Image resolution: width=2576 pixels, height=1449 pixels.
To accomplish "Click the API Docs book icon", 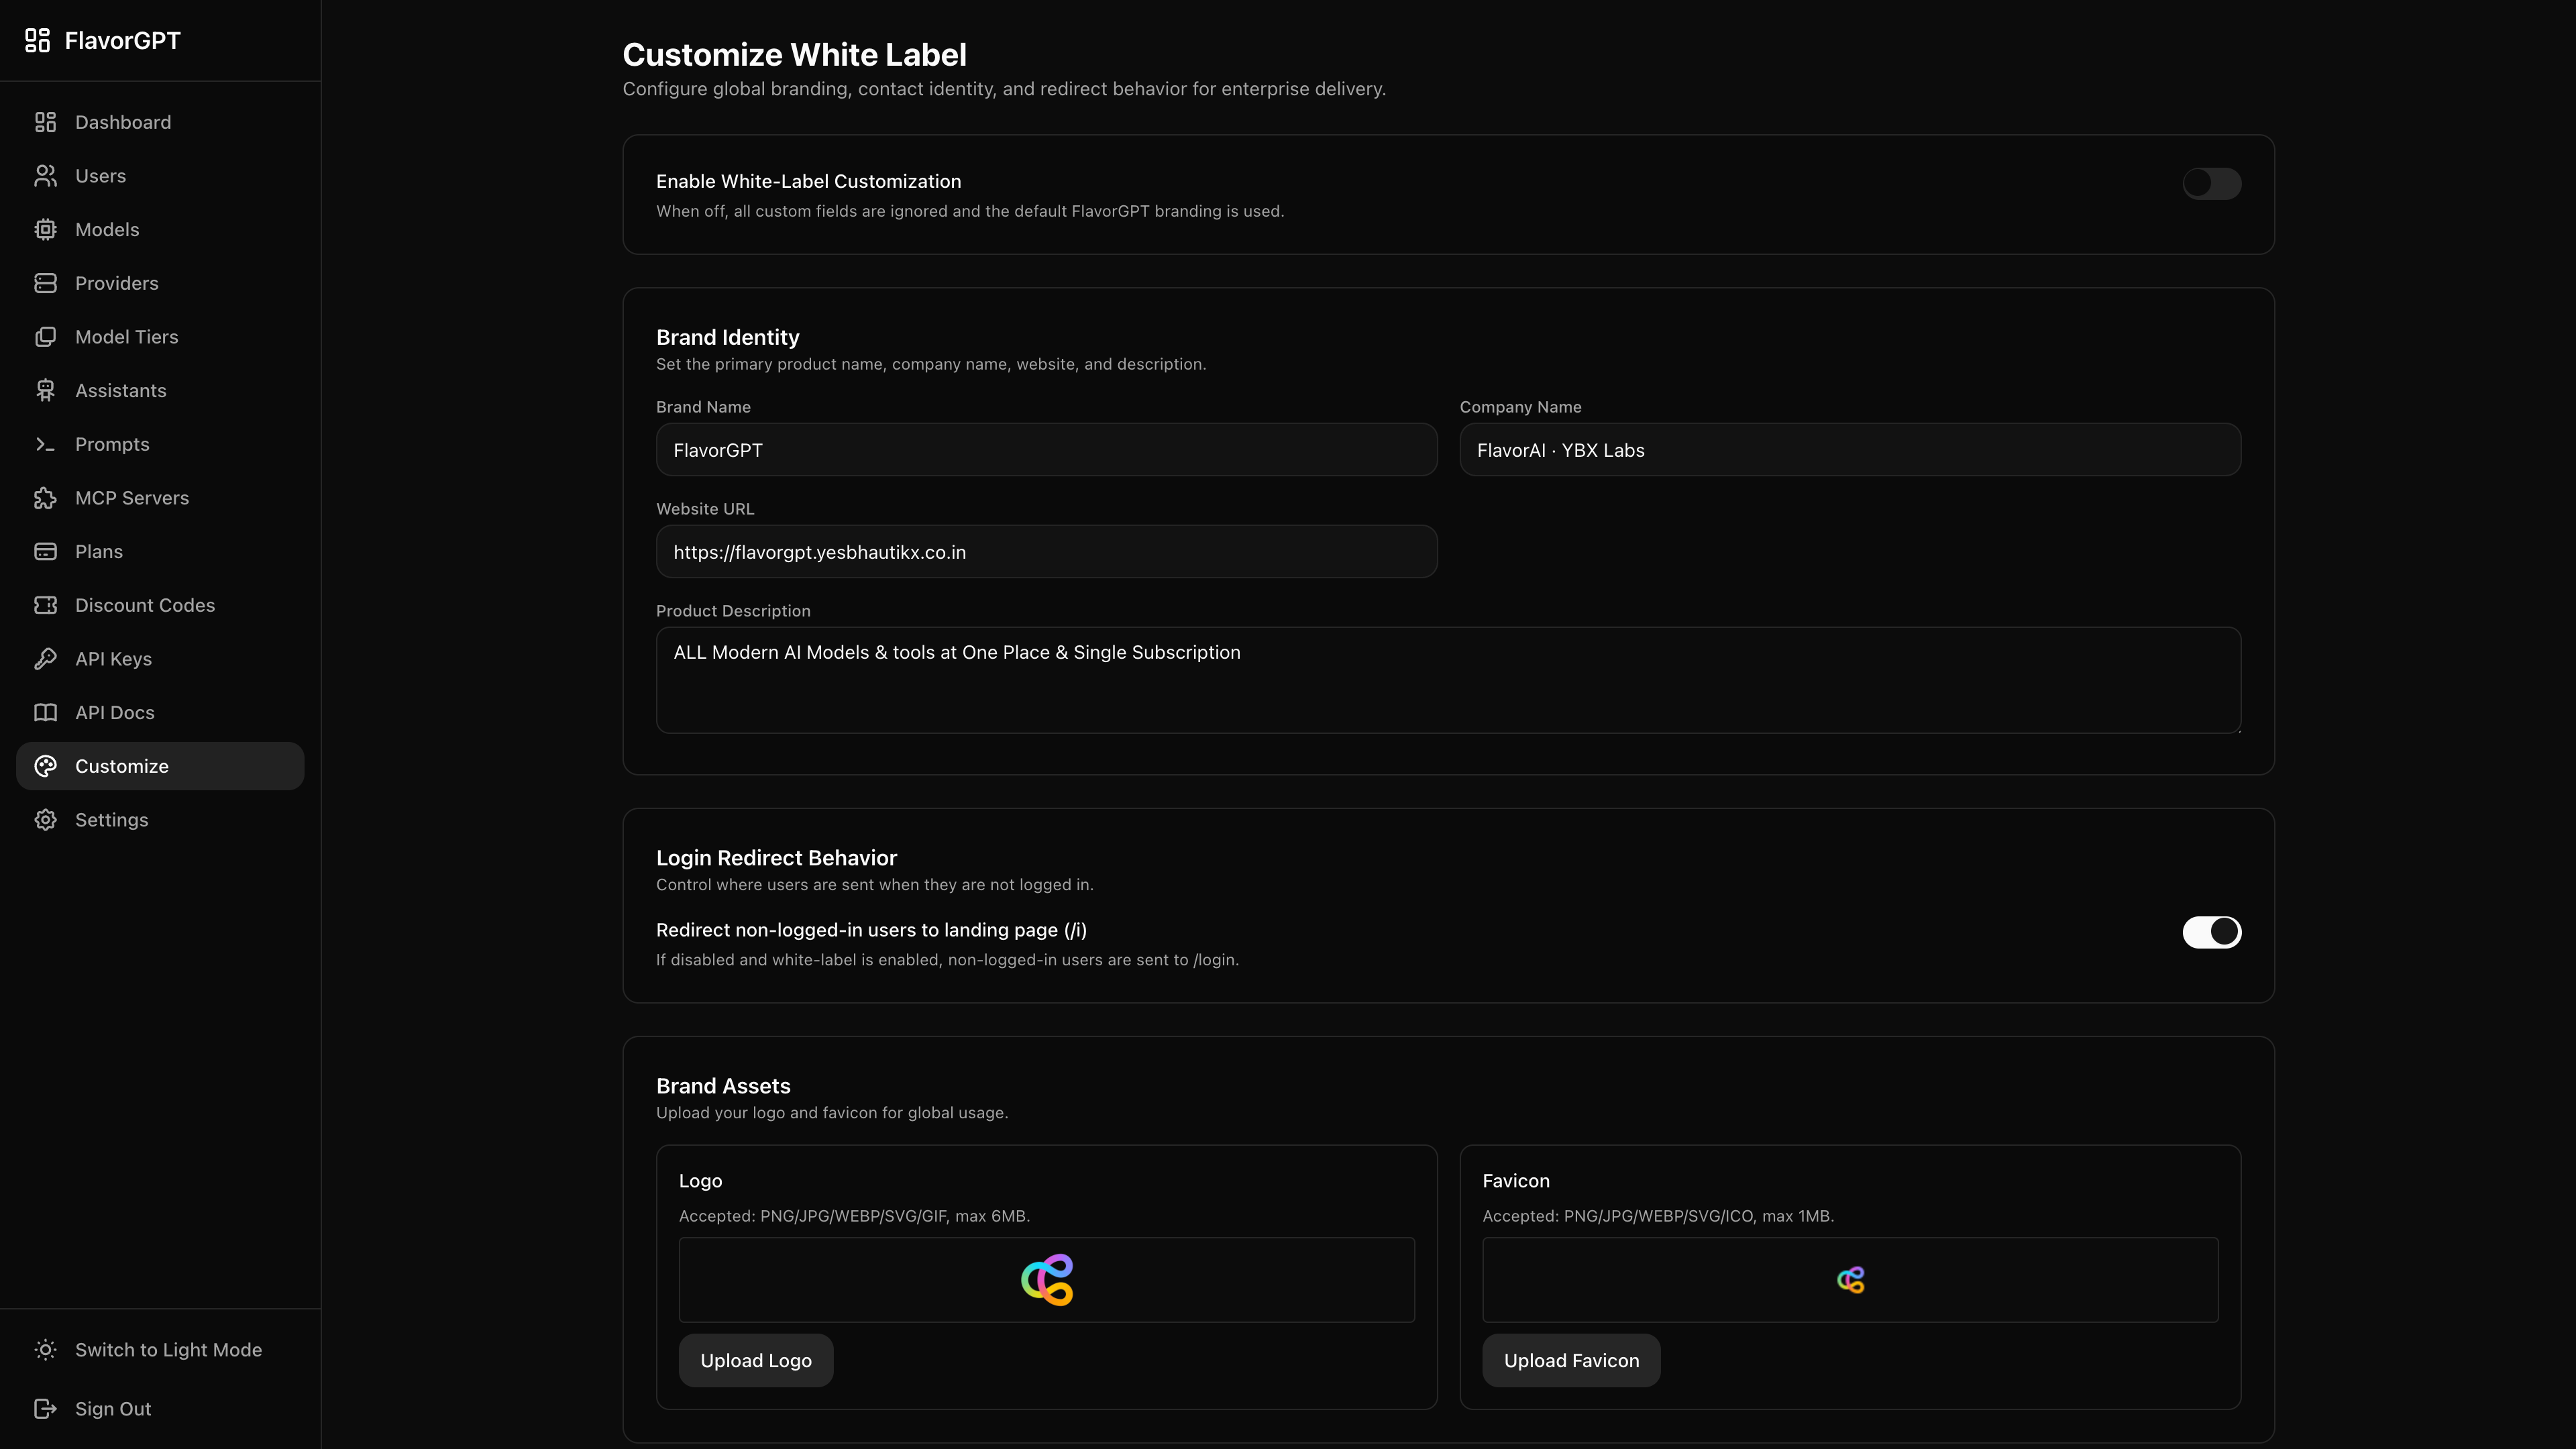I will coord(45,713).
